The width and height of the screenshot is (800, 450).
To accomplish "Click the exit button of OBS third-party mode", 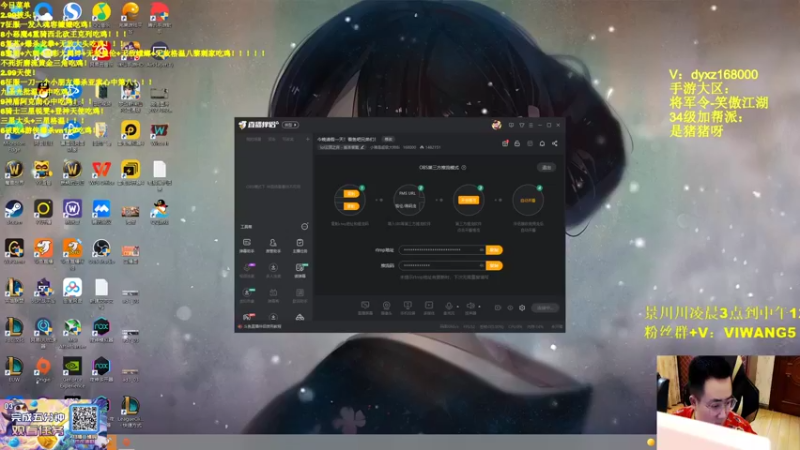I will 546,167.
